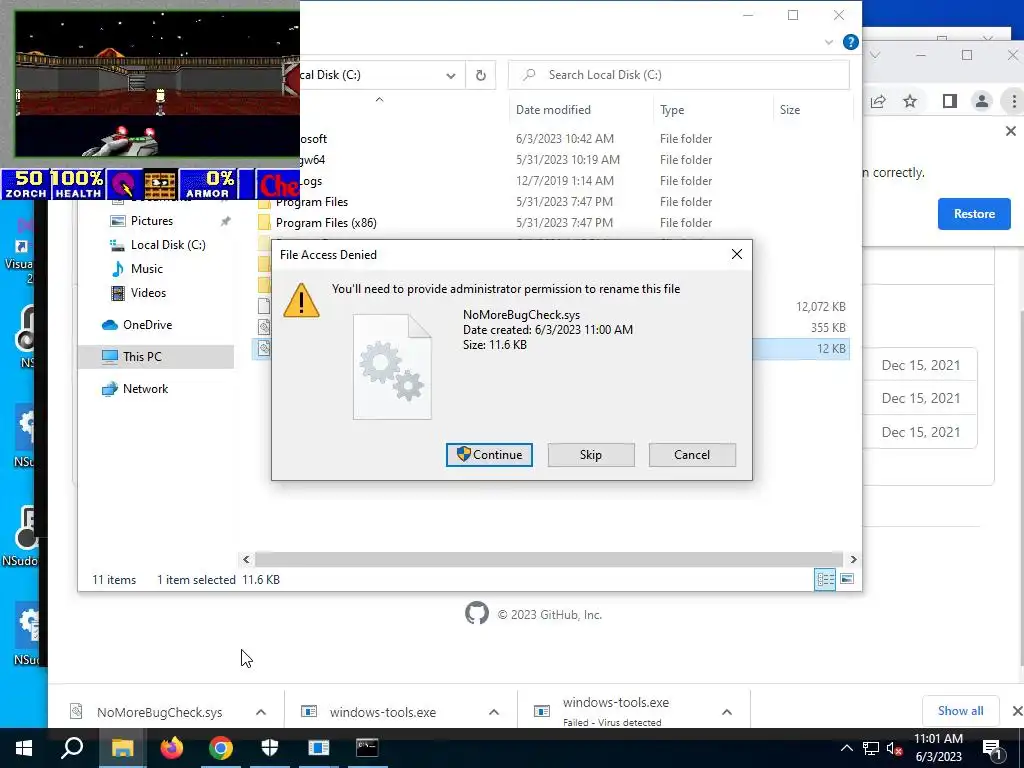Switch to large icons view layout
Screen dimensions: 1024x768
tap(846, 579)
